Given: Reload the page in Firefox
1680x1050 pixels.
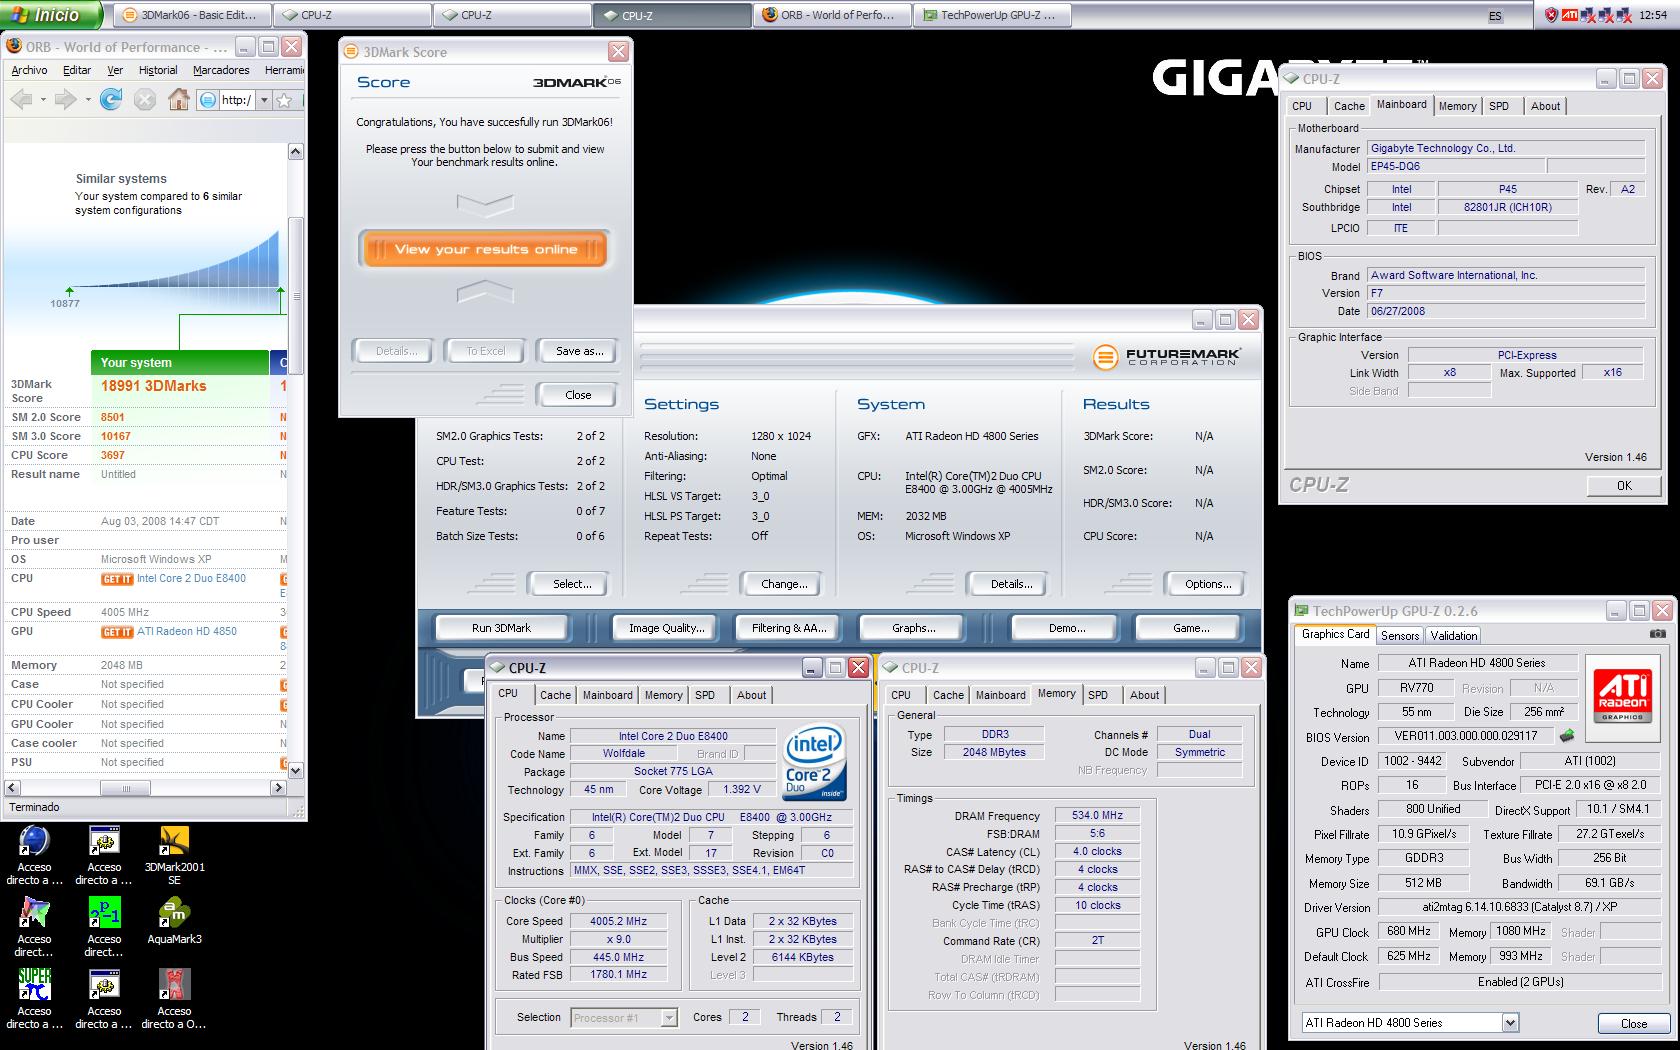Looking at the screenshot, I should pyautogui.click(x=111, y=99).
